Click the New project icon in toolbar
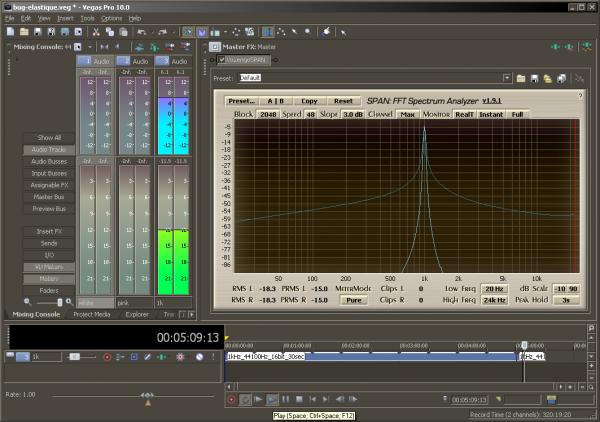The image size is (600, 422). point(11,32)
